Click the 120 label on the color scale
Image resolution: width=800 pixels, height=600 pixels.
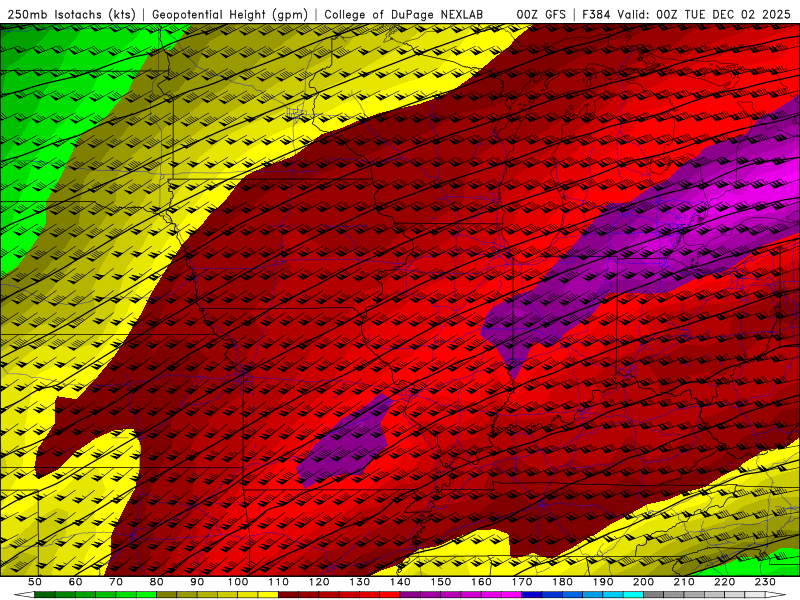tap(319, 582)
